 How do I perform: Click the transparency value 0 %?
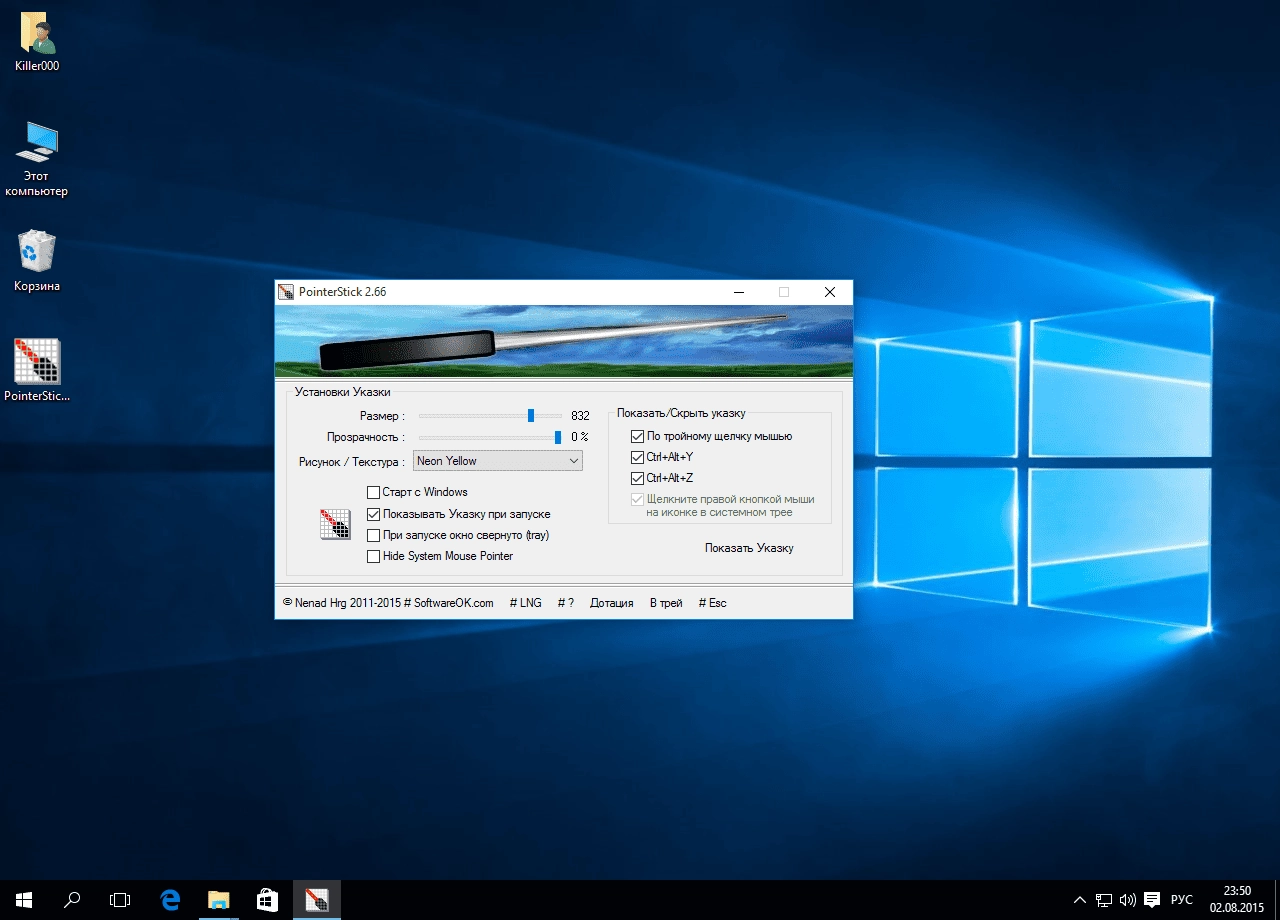(580, 437)
